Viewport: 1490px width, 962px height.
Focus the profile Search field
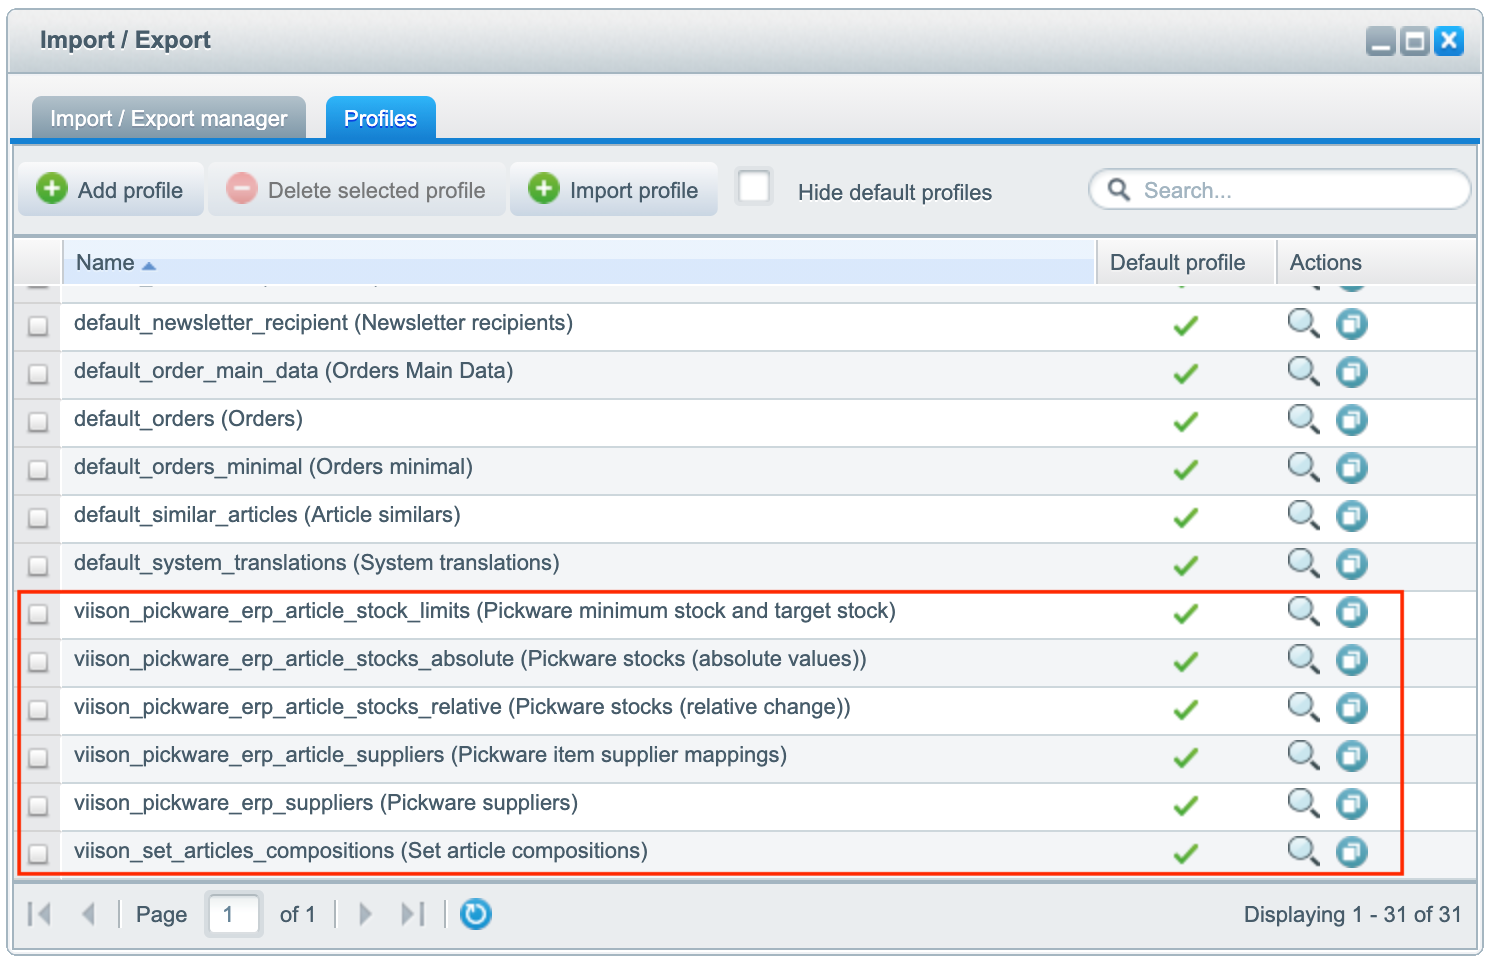tap(1279, 190)
